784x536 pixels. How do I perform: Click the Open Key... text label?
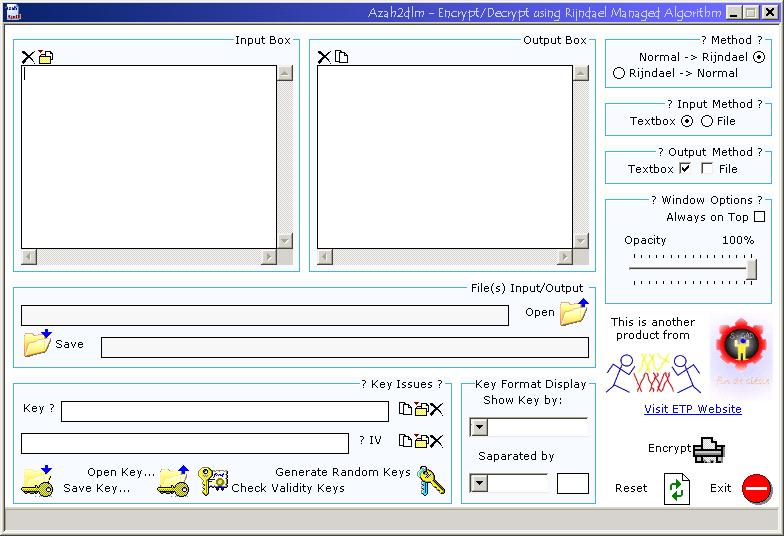pos(121,472)
